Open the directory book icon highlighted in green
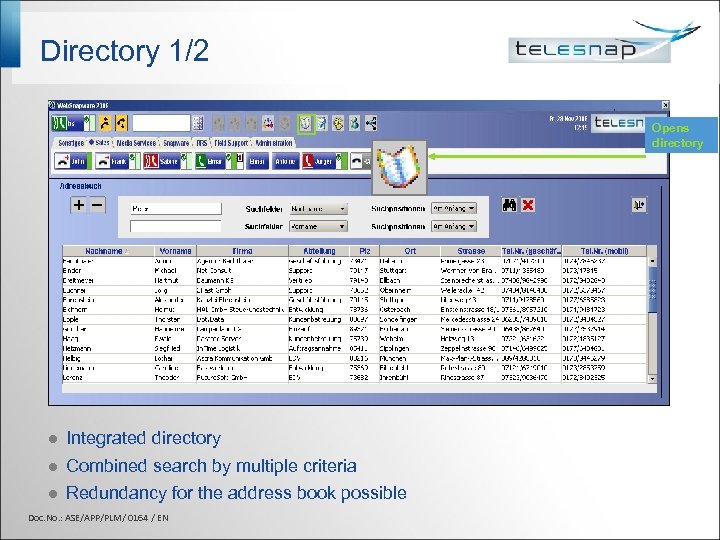Screen dimensions: 720x540 [306, 123]
